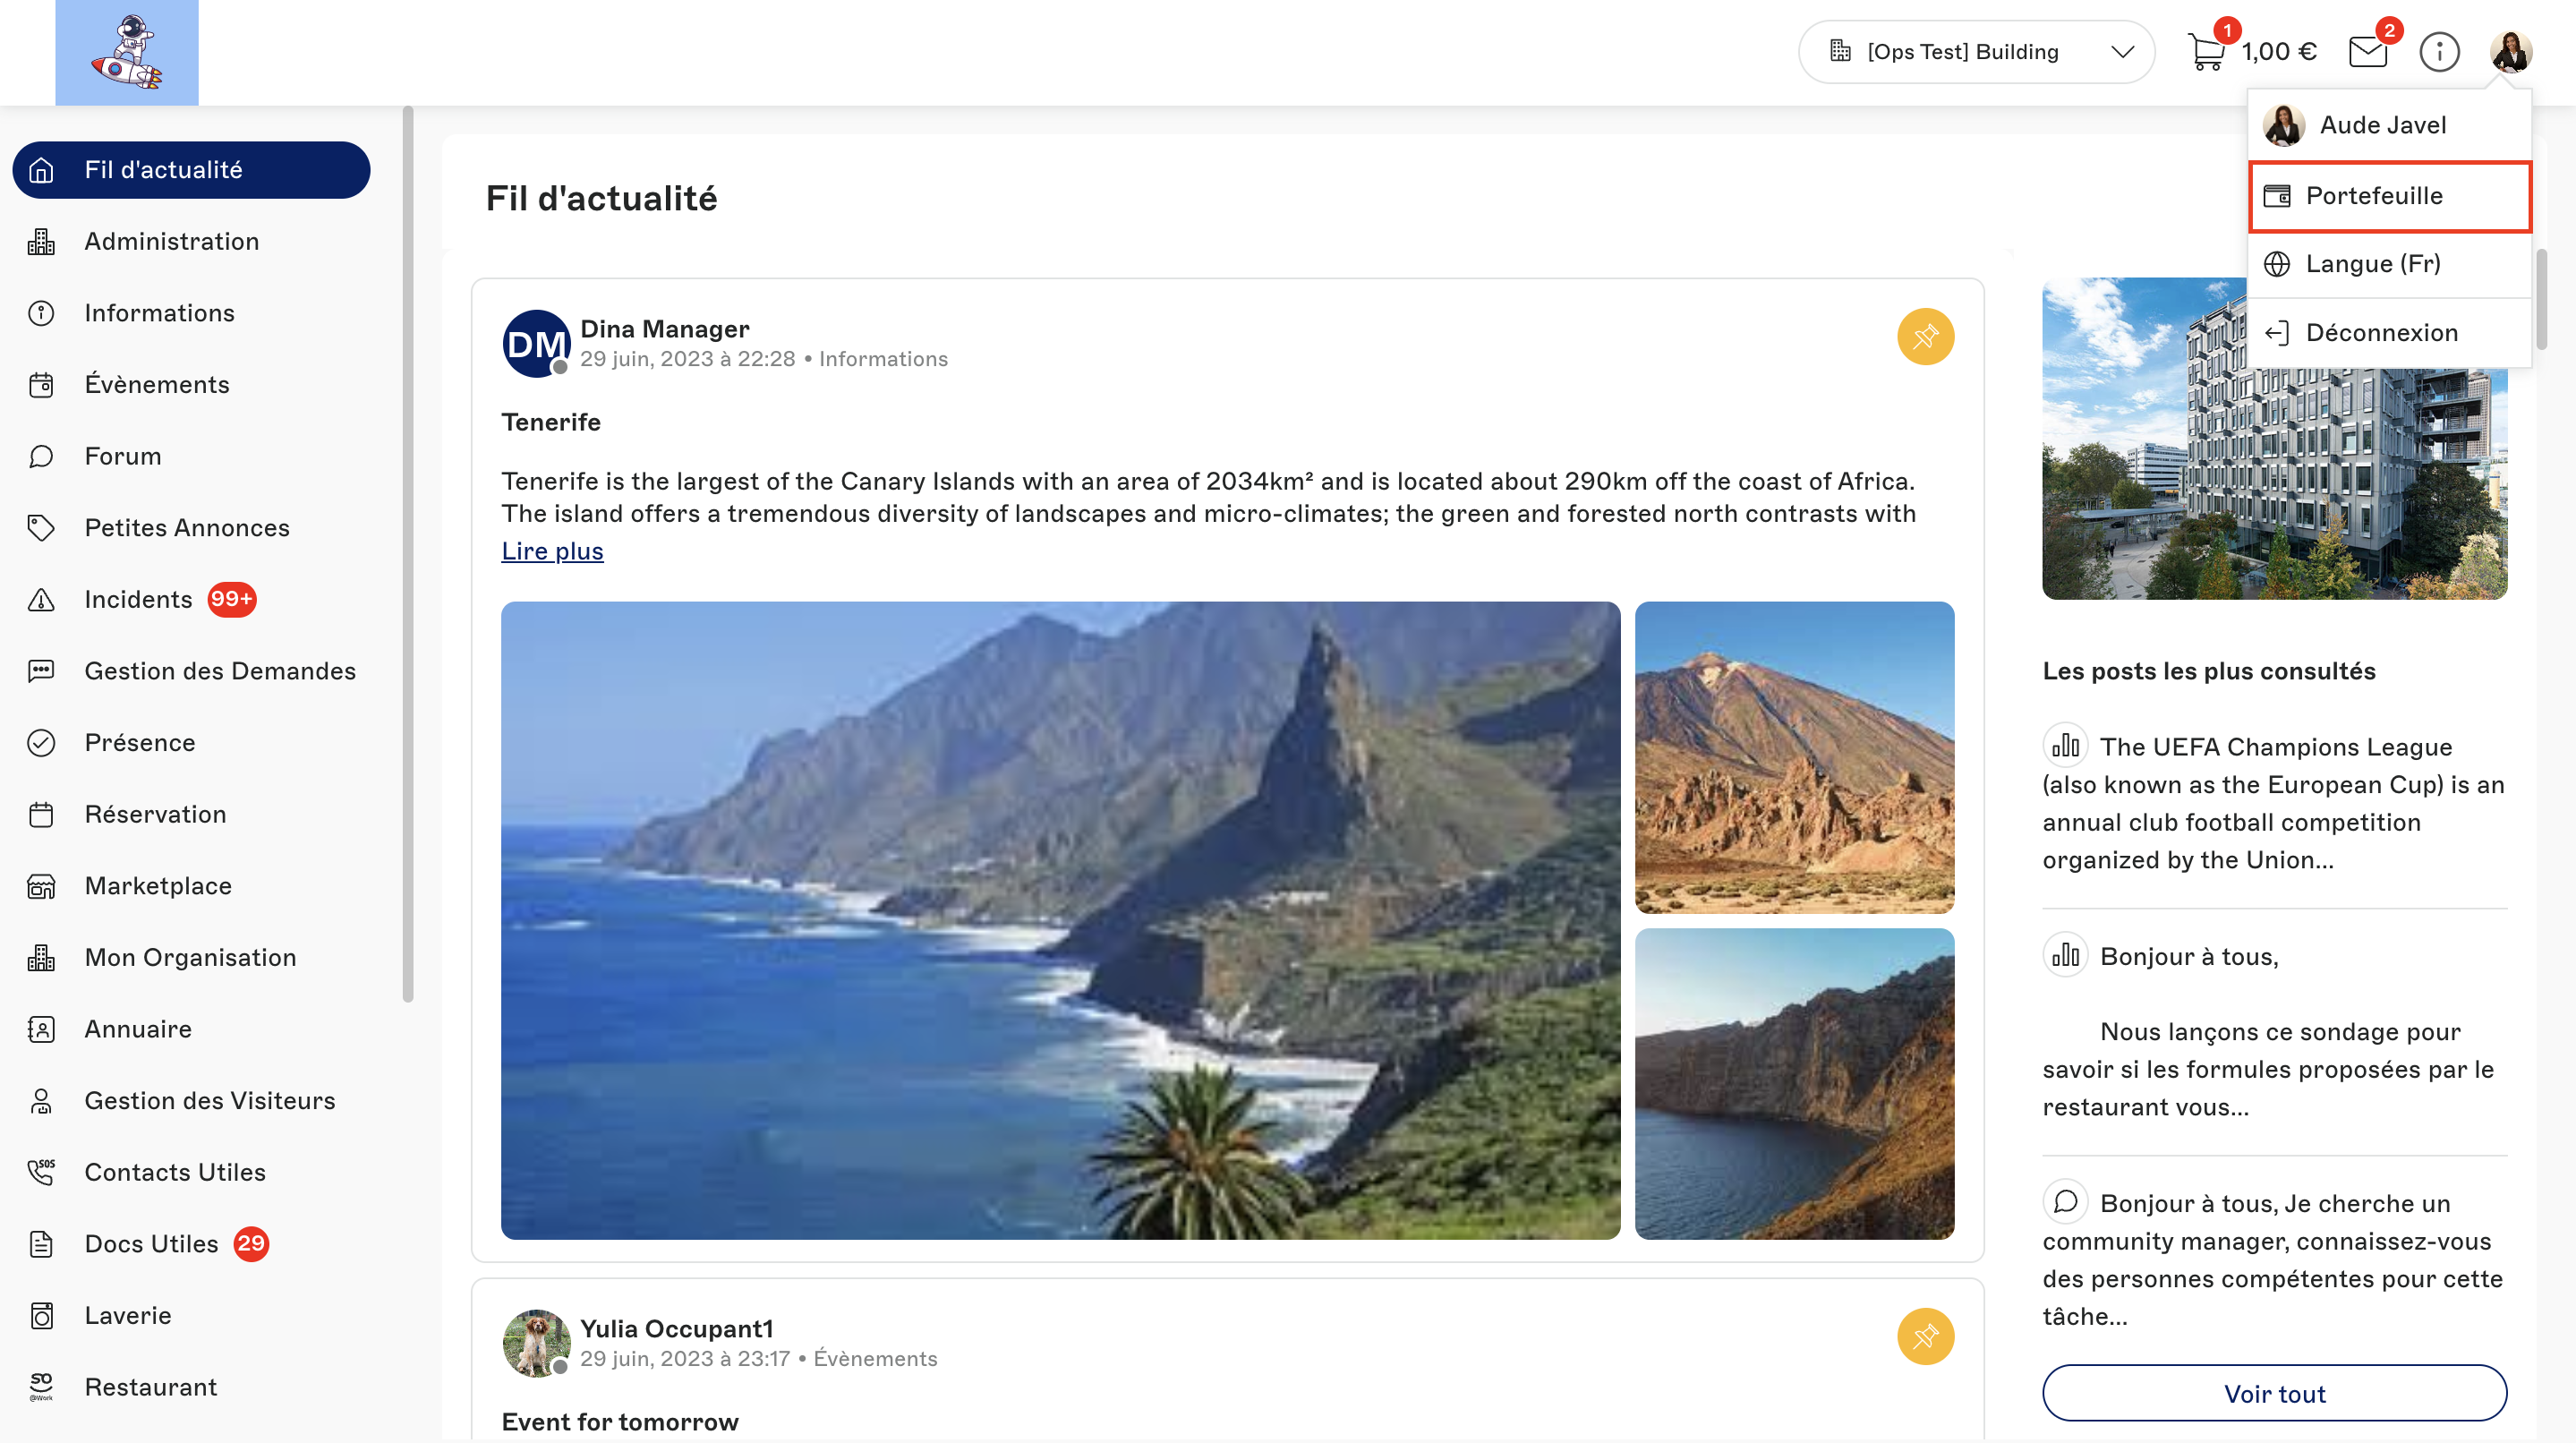Open the large Tenerife coastline photo
This screenshot has width=2576, height=1443.
coord(1060,920)
